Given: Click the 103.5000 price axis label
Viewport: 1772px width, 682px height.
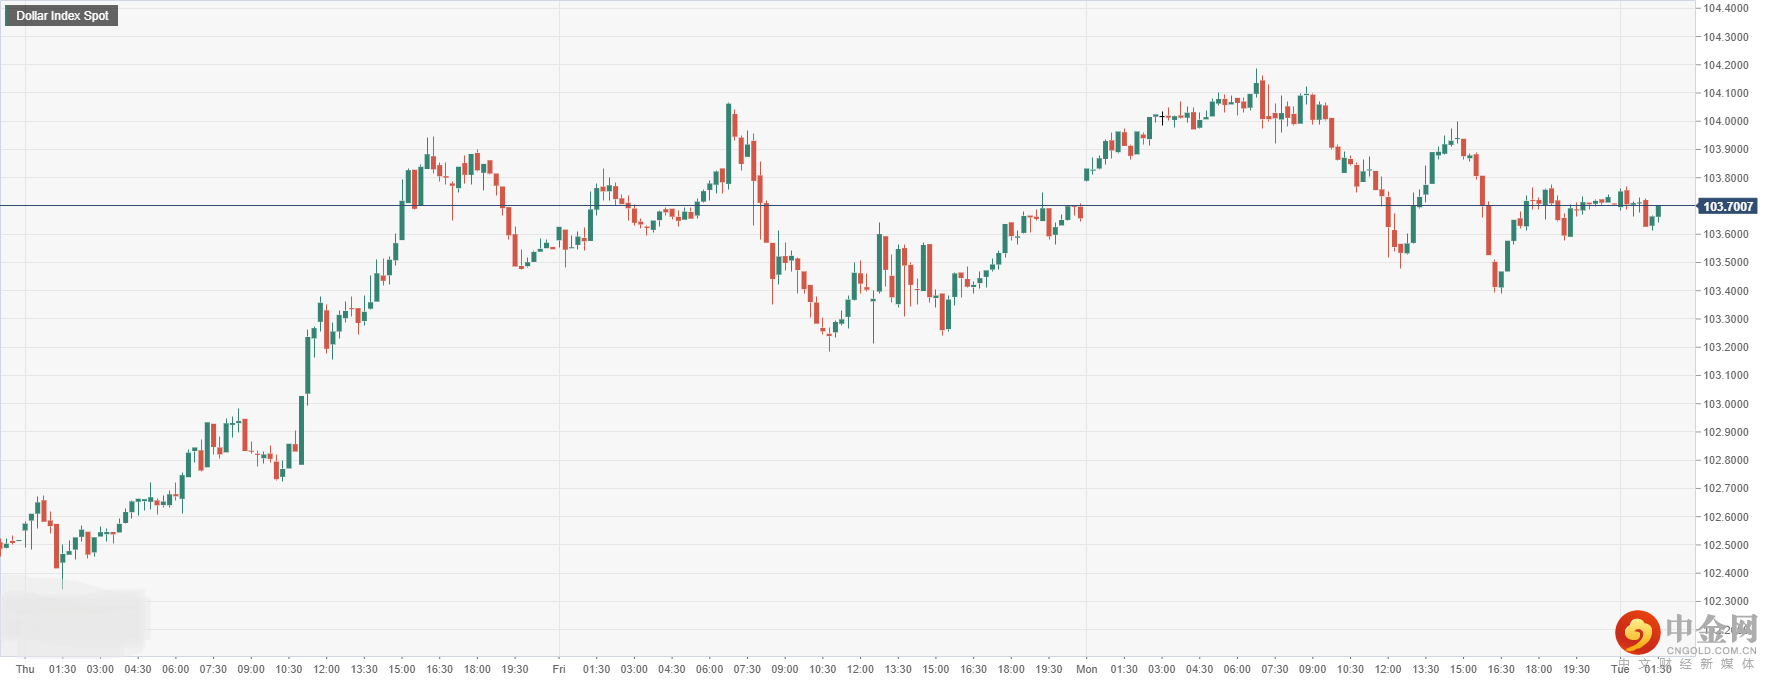Looking at the screenshot, I should point(1726,262).
